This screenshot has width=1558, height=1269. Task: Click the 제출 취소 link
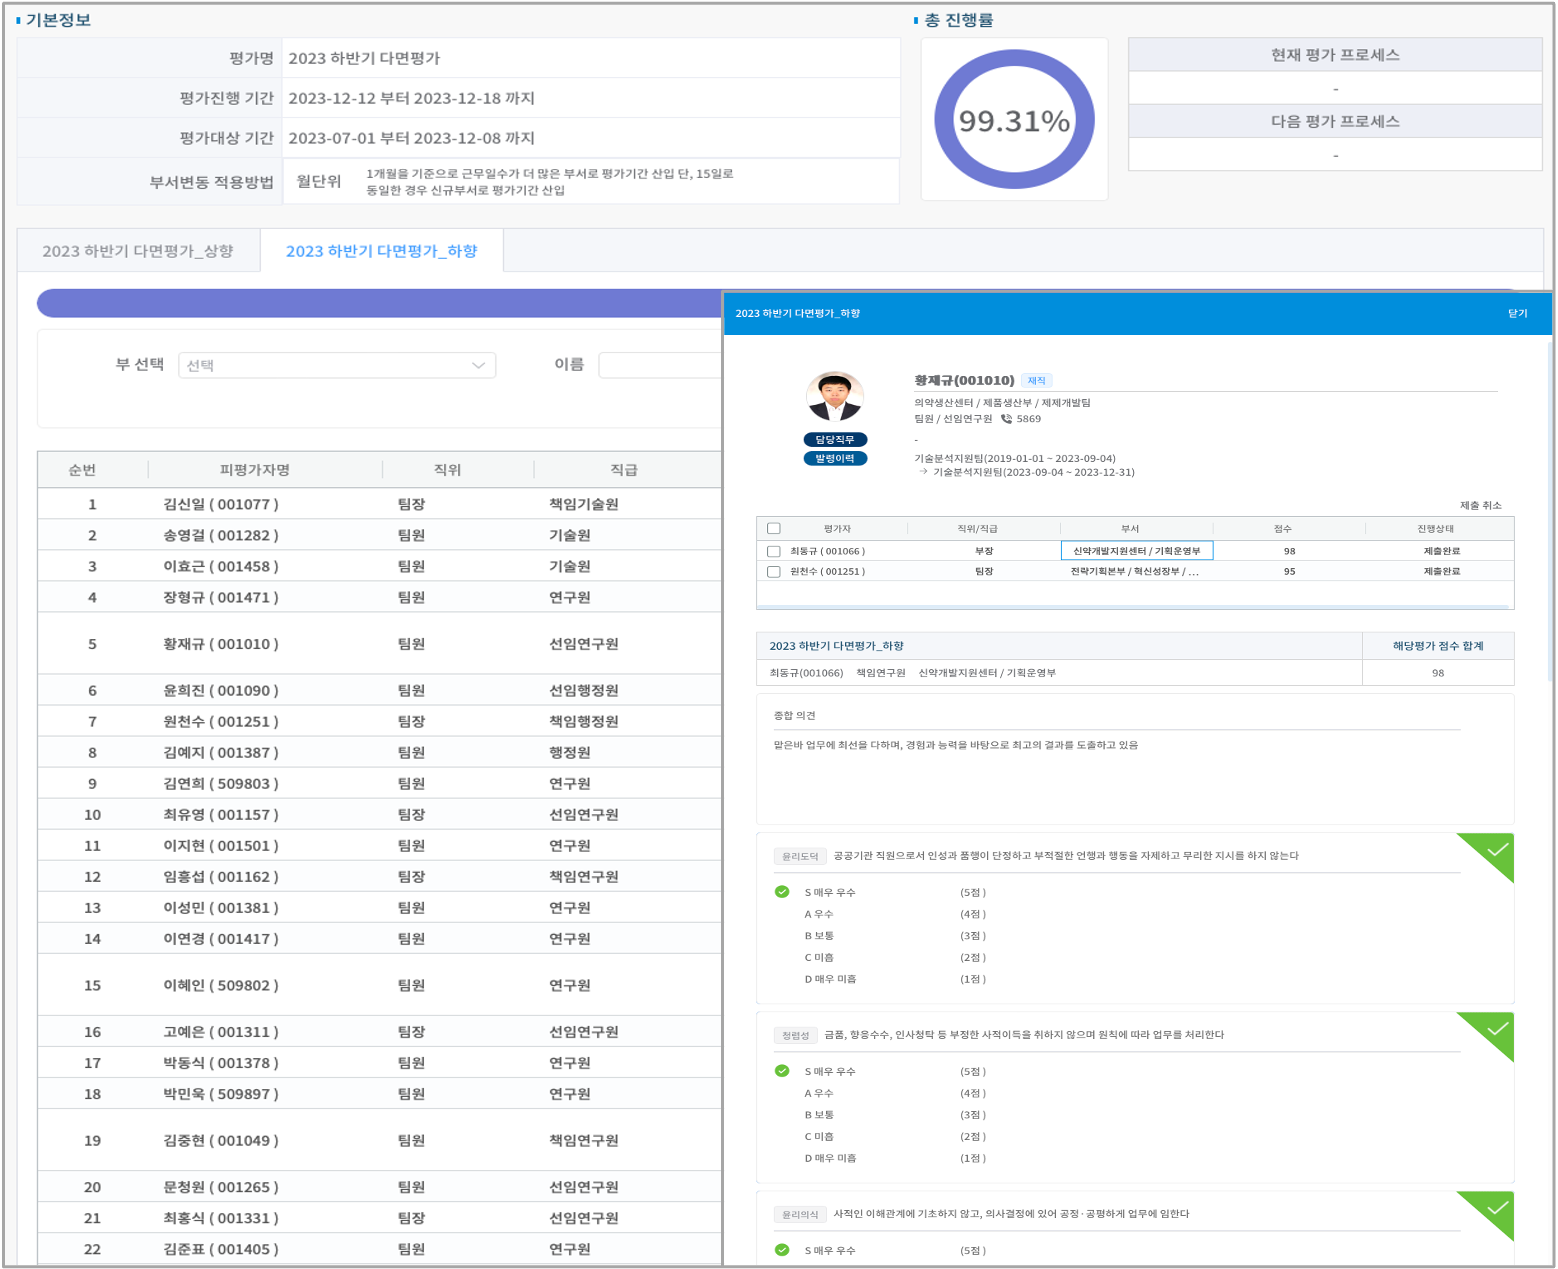click(x=1480, y=505)
